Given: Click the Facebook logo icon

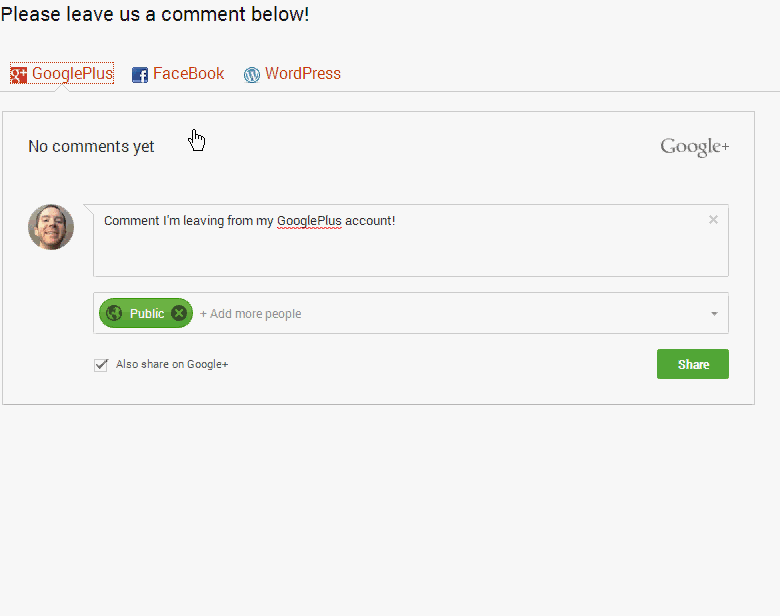Looking at the screenshot, I should pos(140,75).
